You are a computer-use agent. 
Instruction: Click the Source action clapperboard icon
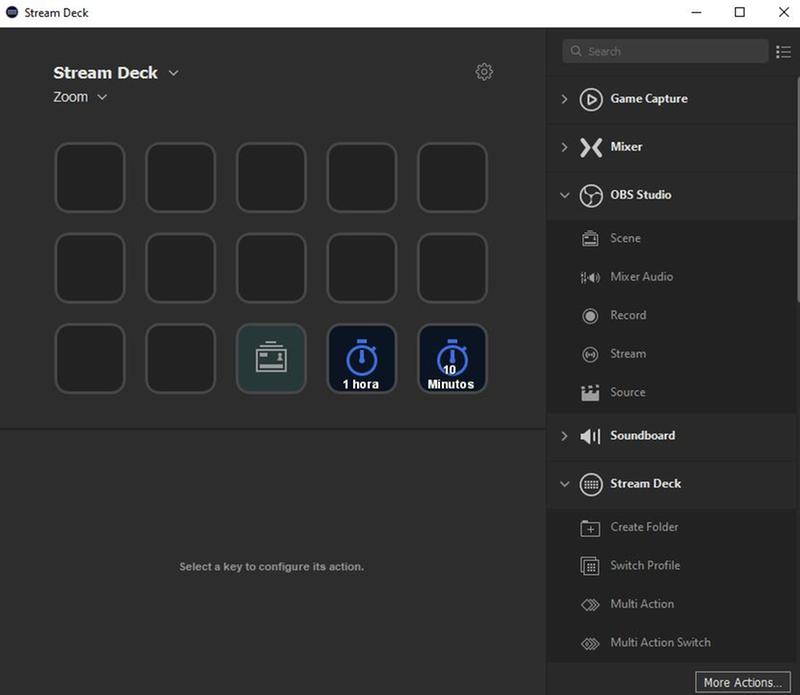(590, 393)
